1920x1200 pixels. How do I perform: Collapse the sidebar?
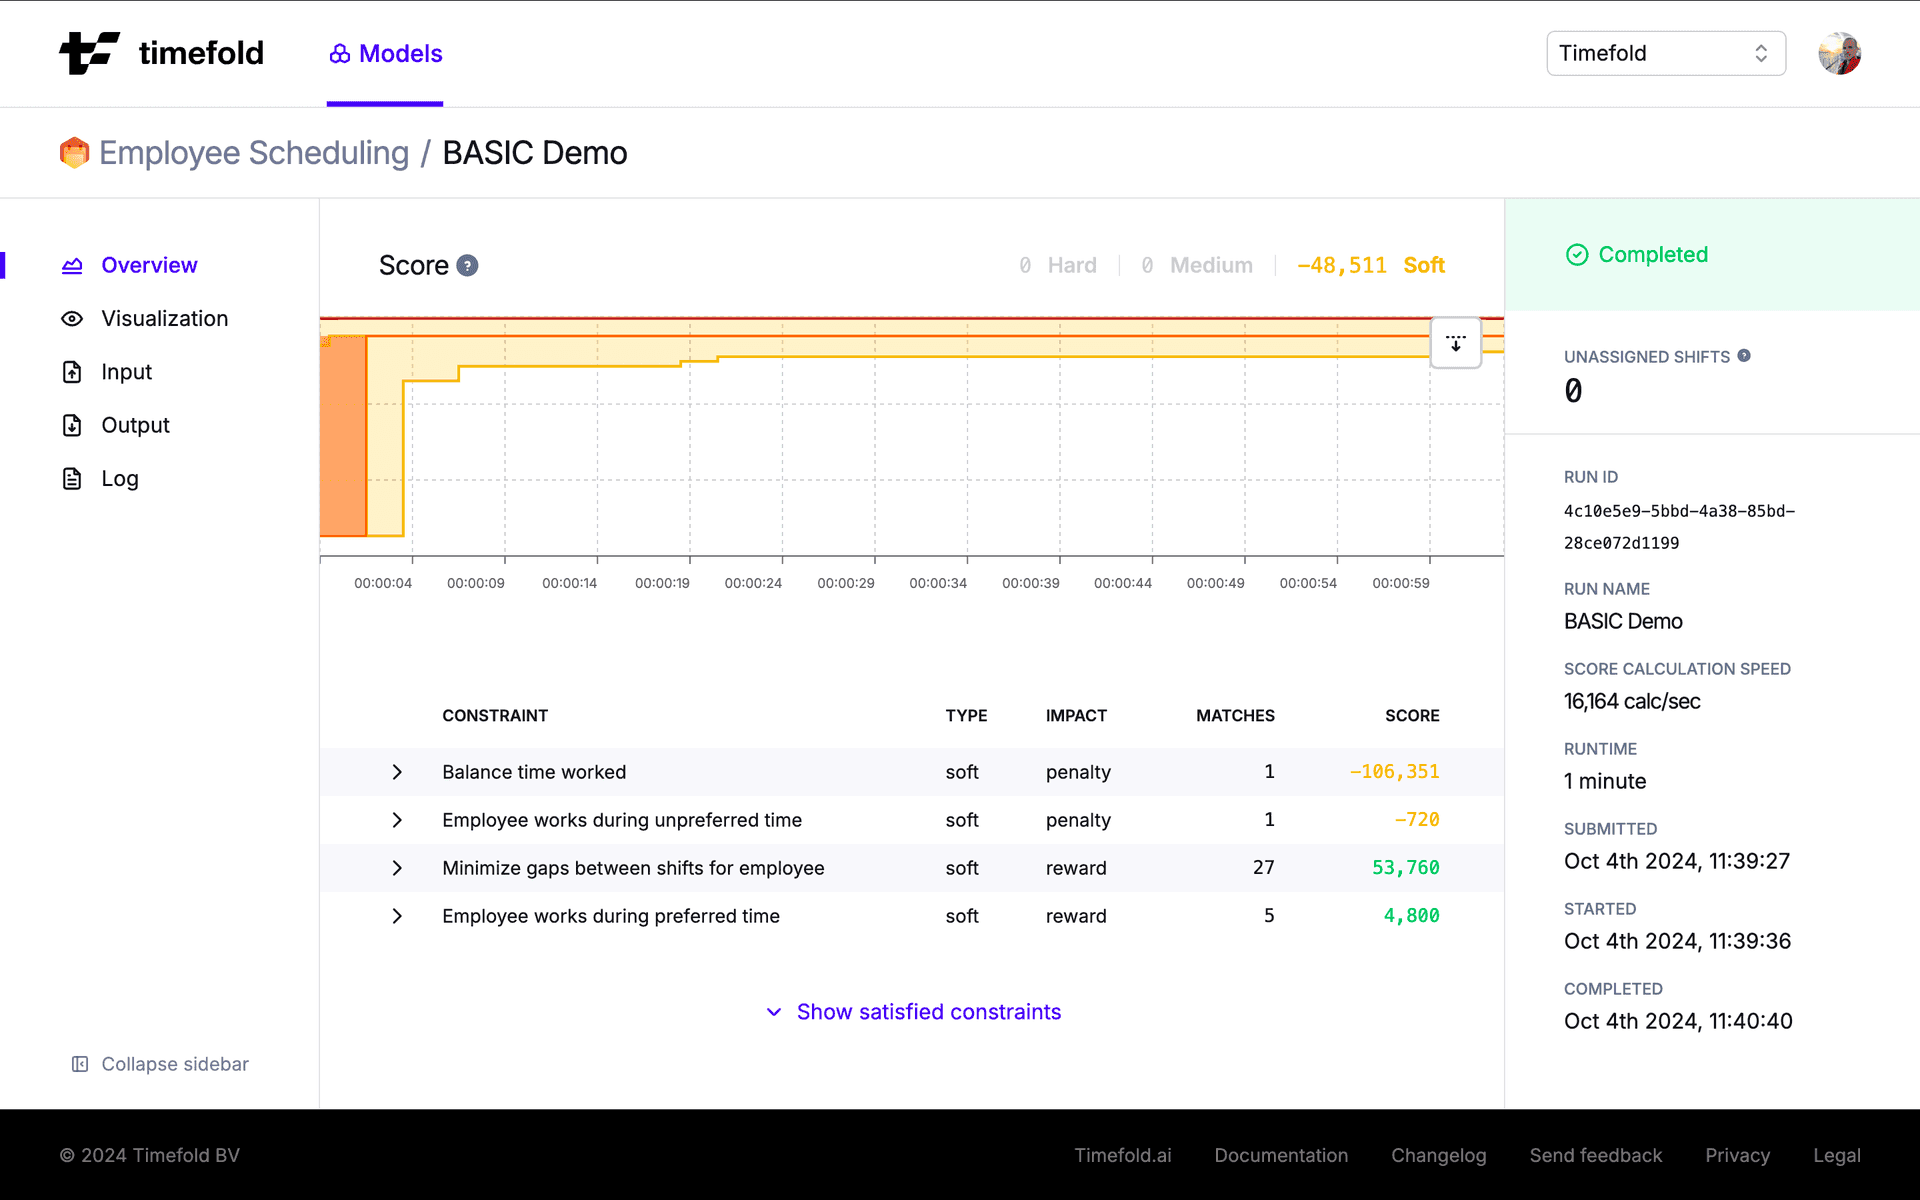158,1063
